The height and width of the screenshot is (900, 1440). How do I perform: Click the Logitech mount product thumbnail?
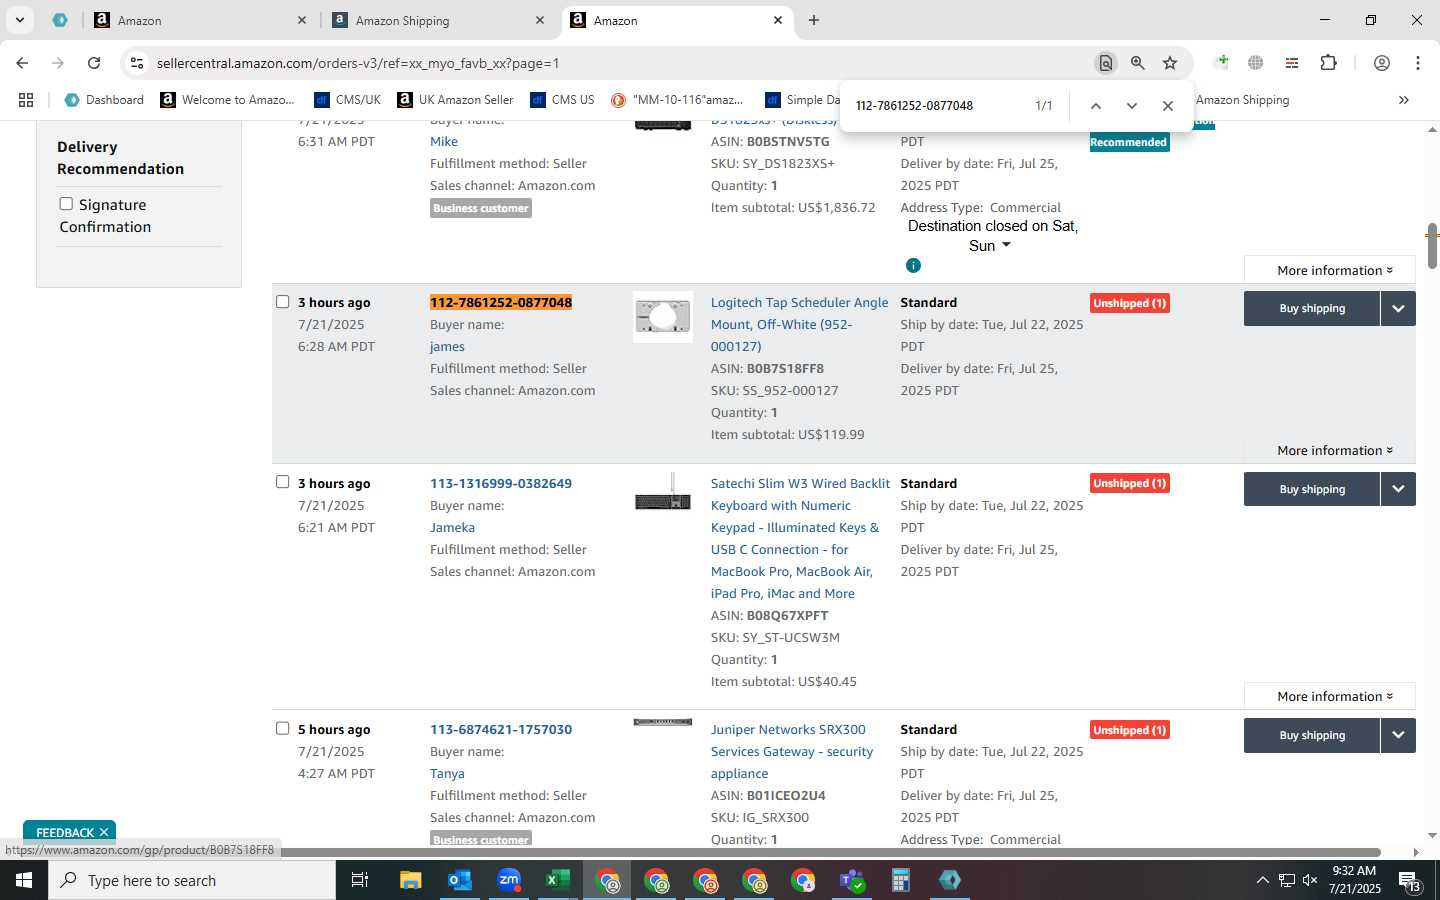(663, 317)
